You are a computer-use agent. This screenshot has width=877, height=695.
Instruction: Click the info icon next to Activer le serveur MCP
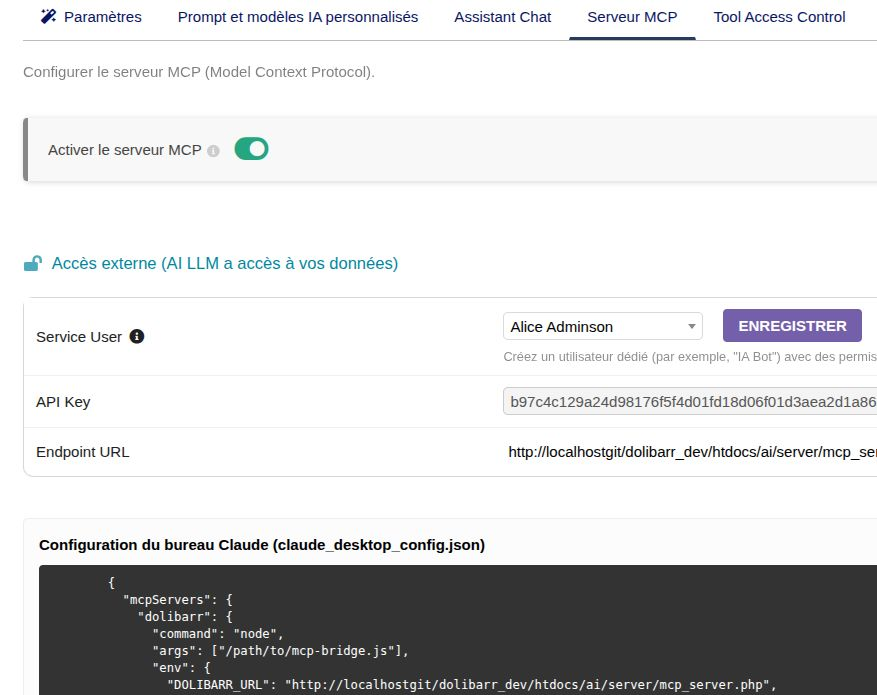tap(213, 151)
